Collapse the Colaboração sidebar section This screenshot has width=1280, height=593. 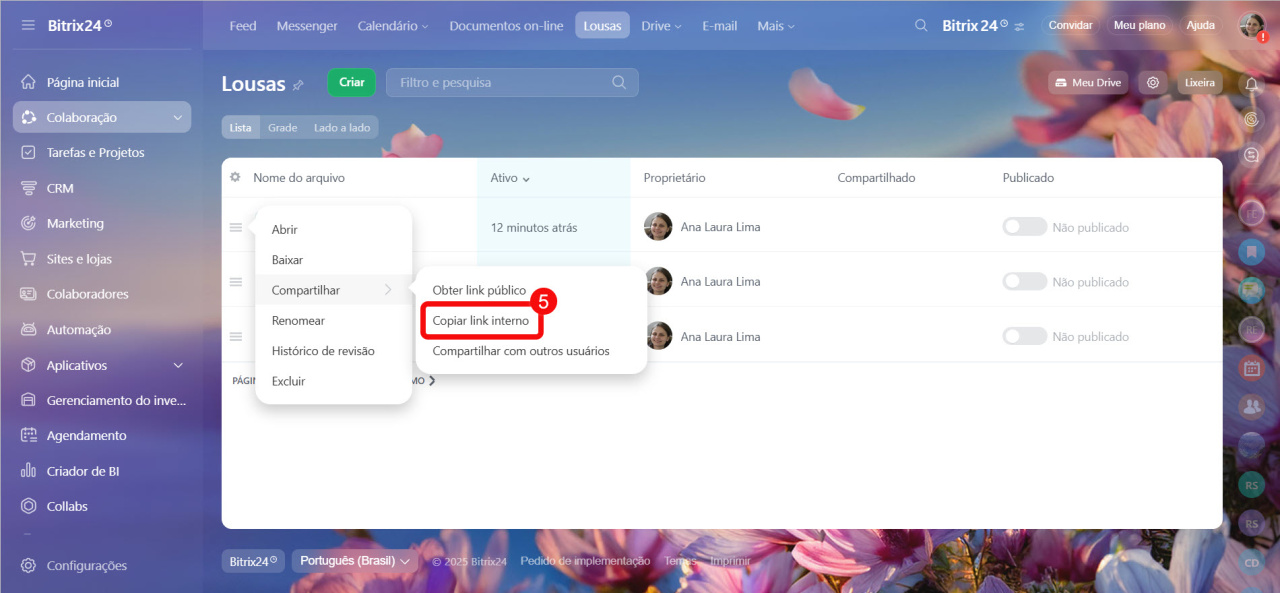point(178,118)
